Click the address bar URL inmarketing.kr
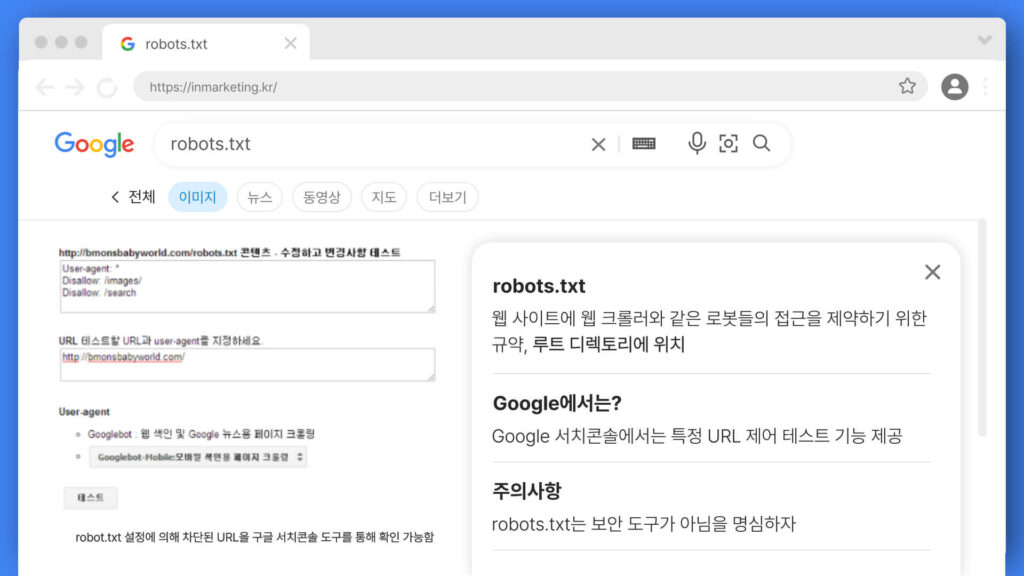 pos(213,87)
